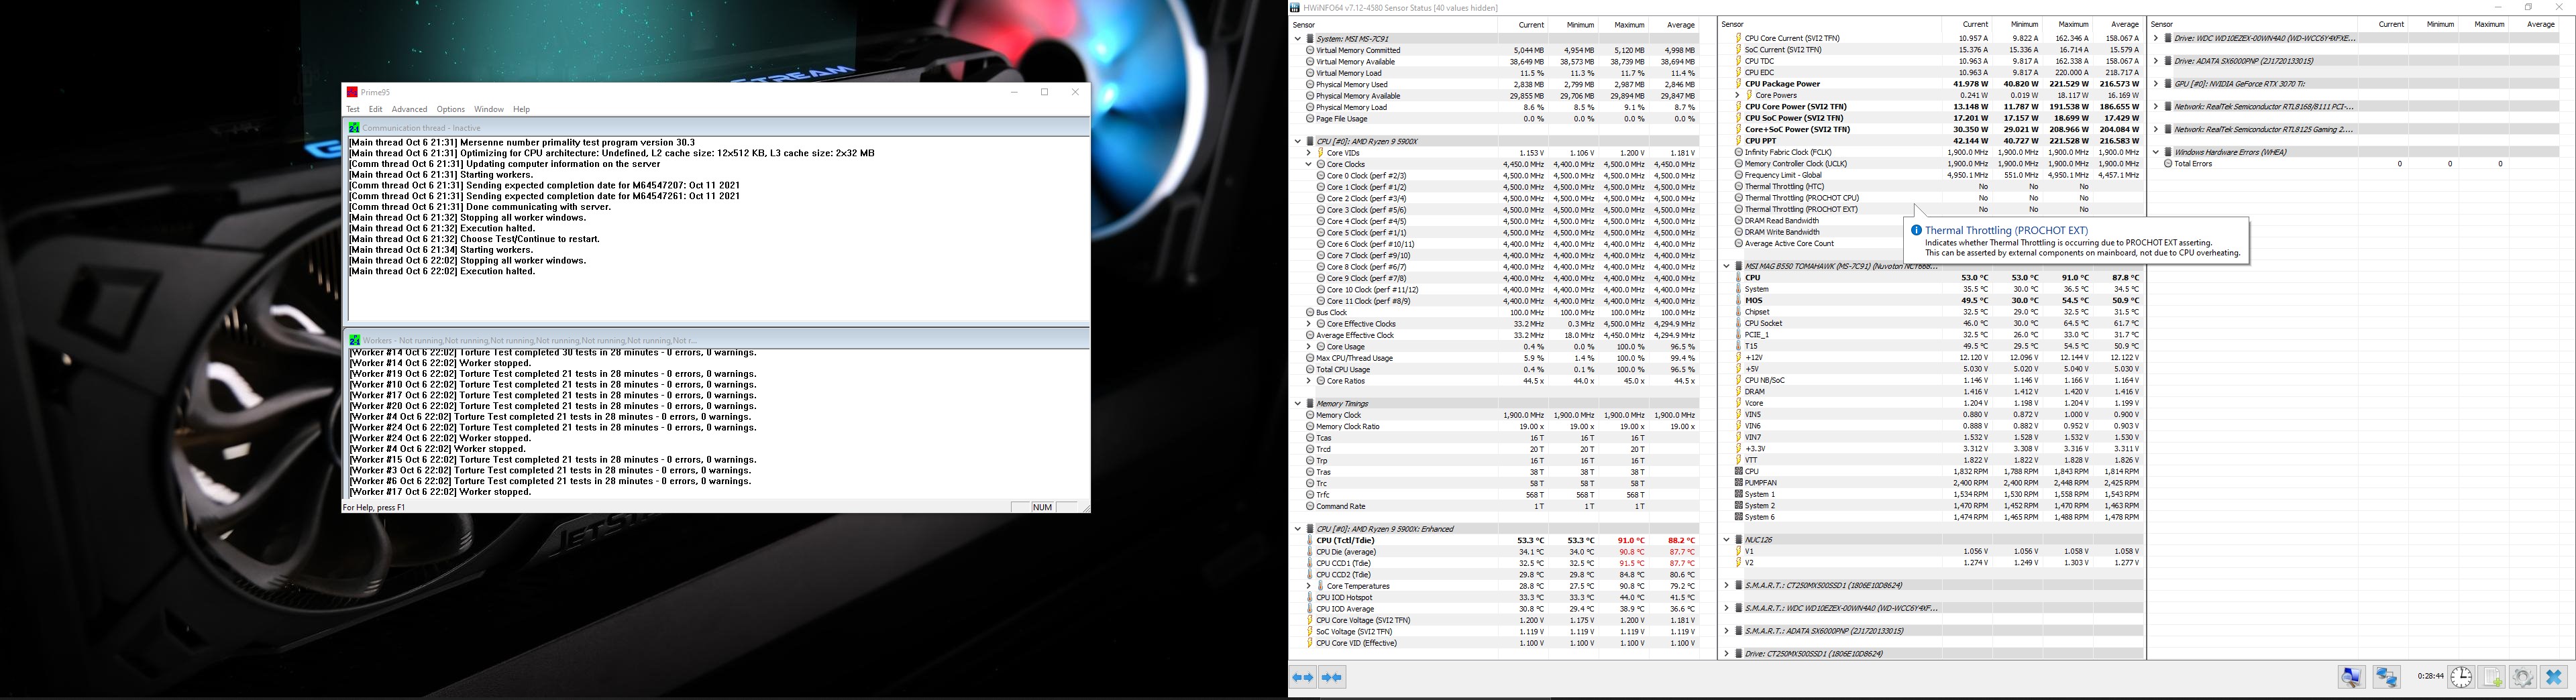Expand Drive: ADATA SX6000PNP sensor group
Image resolution: width=2576 pixels, height=700 pixels.
(x=2156, y=61)
